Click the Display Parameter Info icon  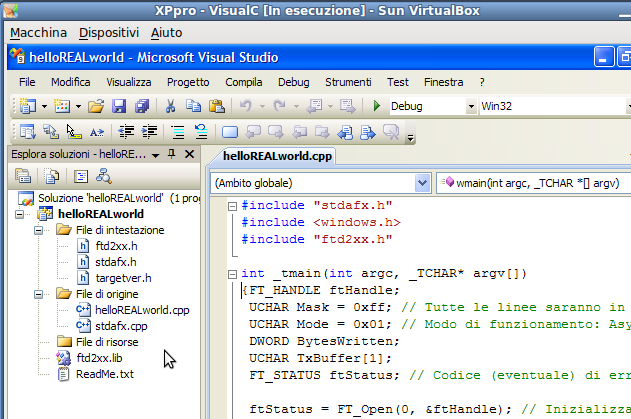(51, 132)
